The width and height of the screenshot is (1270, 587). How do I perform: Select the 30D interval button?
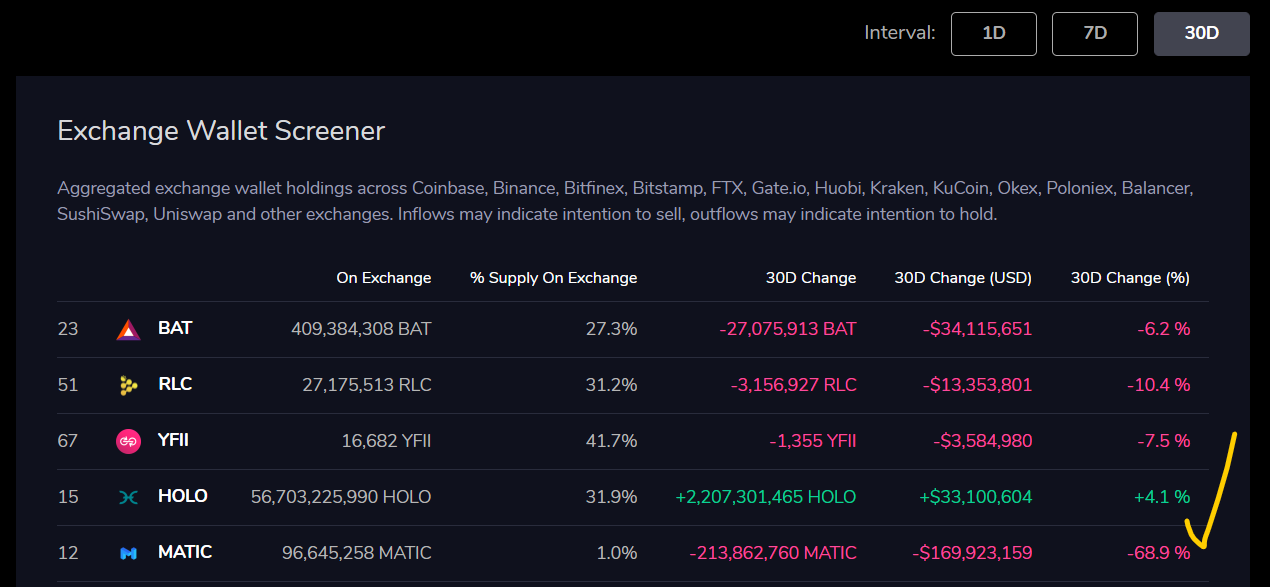pyautogui.click(x=1201, y=33)
